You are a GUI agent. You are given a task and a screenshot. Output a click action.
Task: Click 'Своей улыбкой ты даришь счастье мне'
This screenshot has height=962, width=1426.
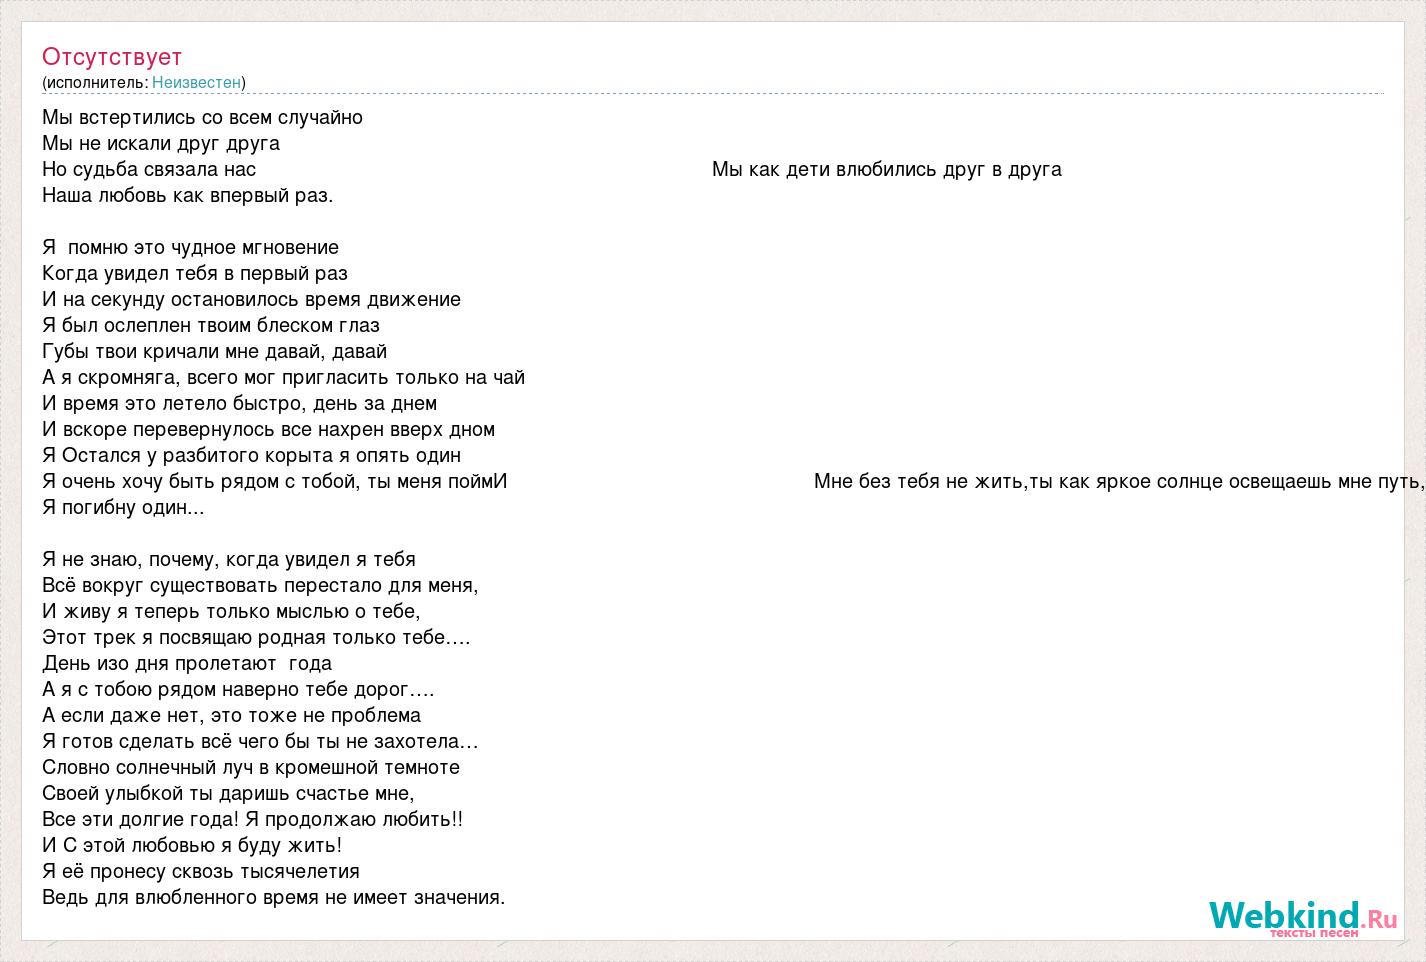[229, 794]
